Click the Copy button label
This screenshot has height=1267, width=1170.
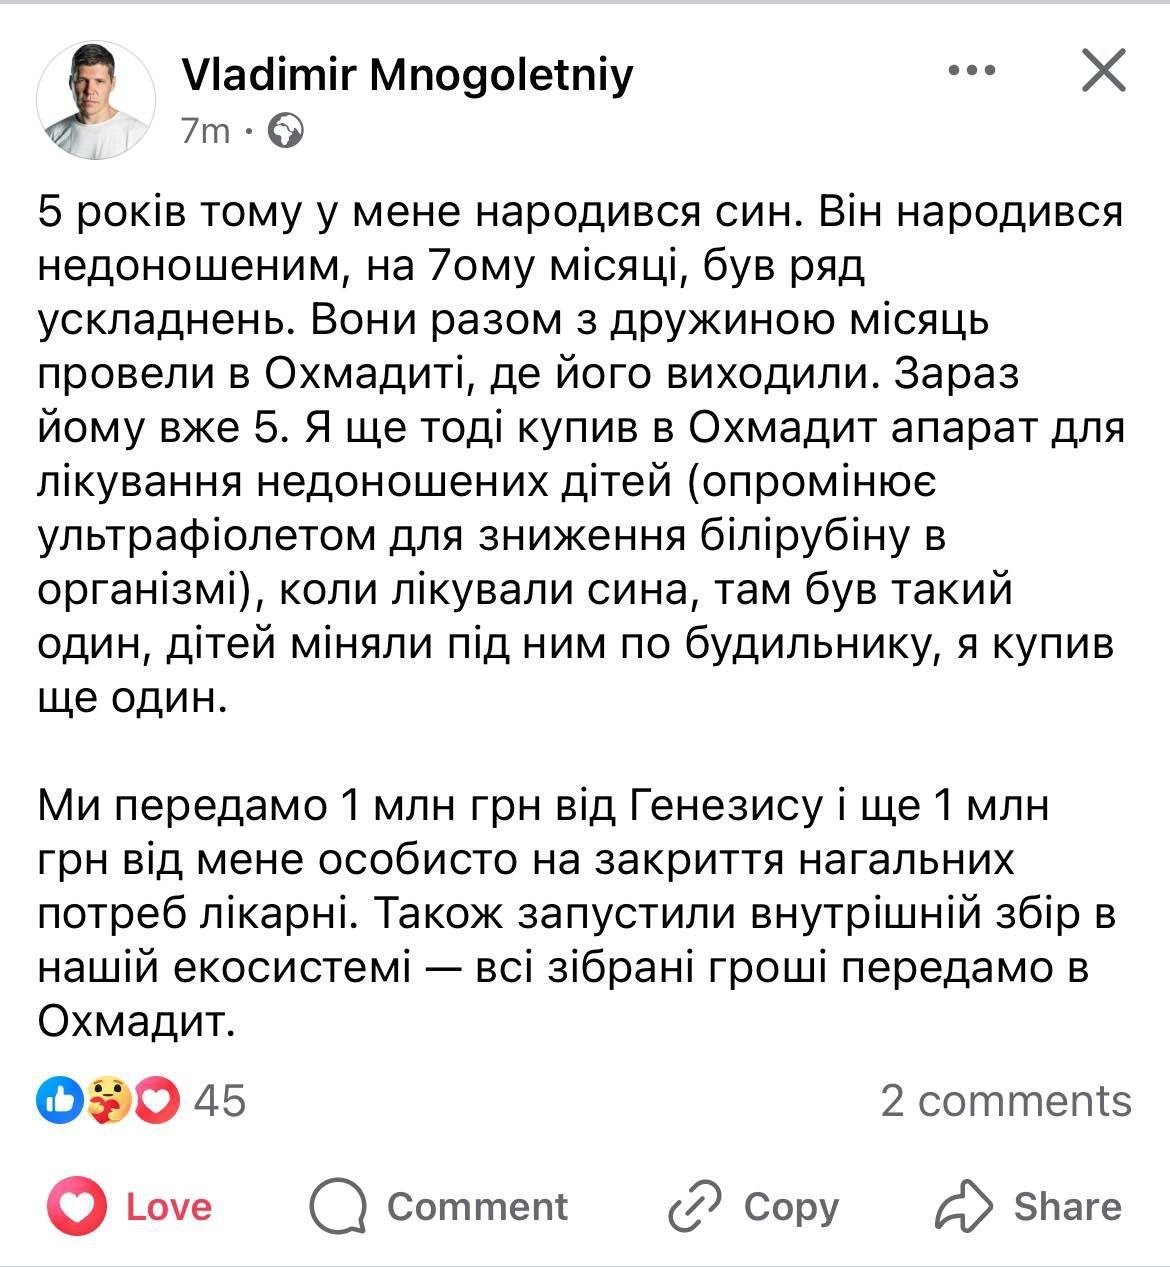[791, 1208]
